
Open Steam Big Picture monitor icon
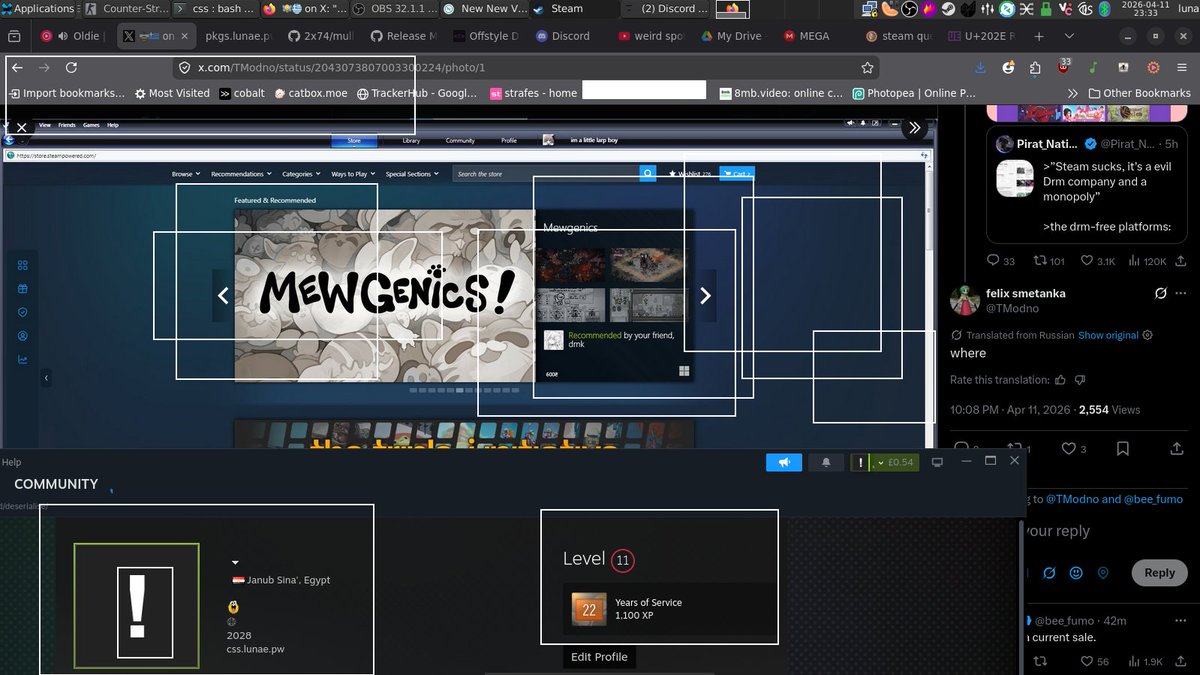tap(937, 462)
